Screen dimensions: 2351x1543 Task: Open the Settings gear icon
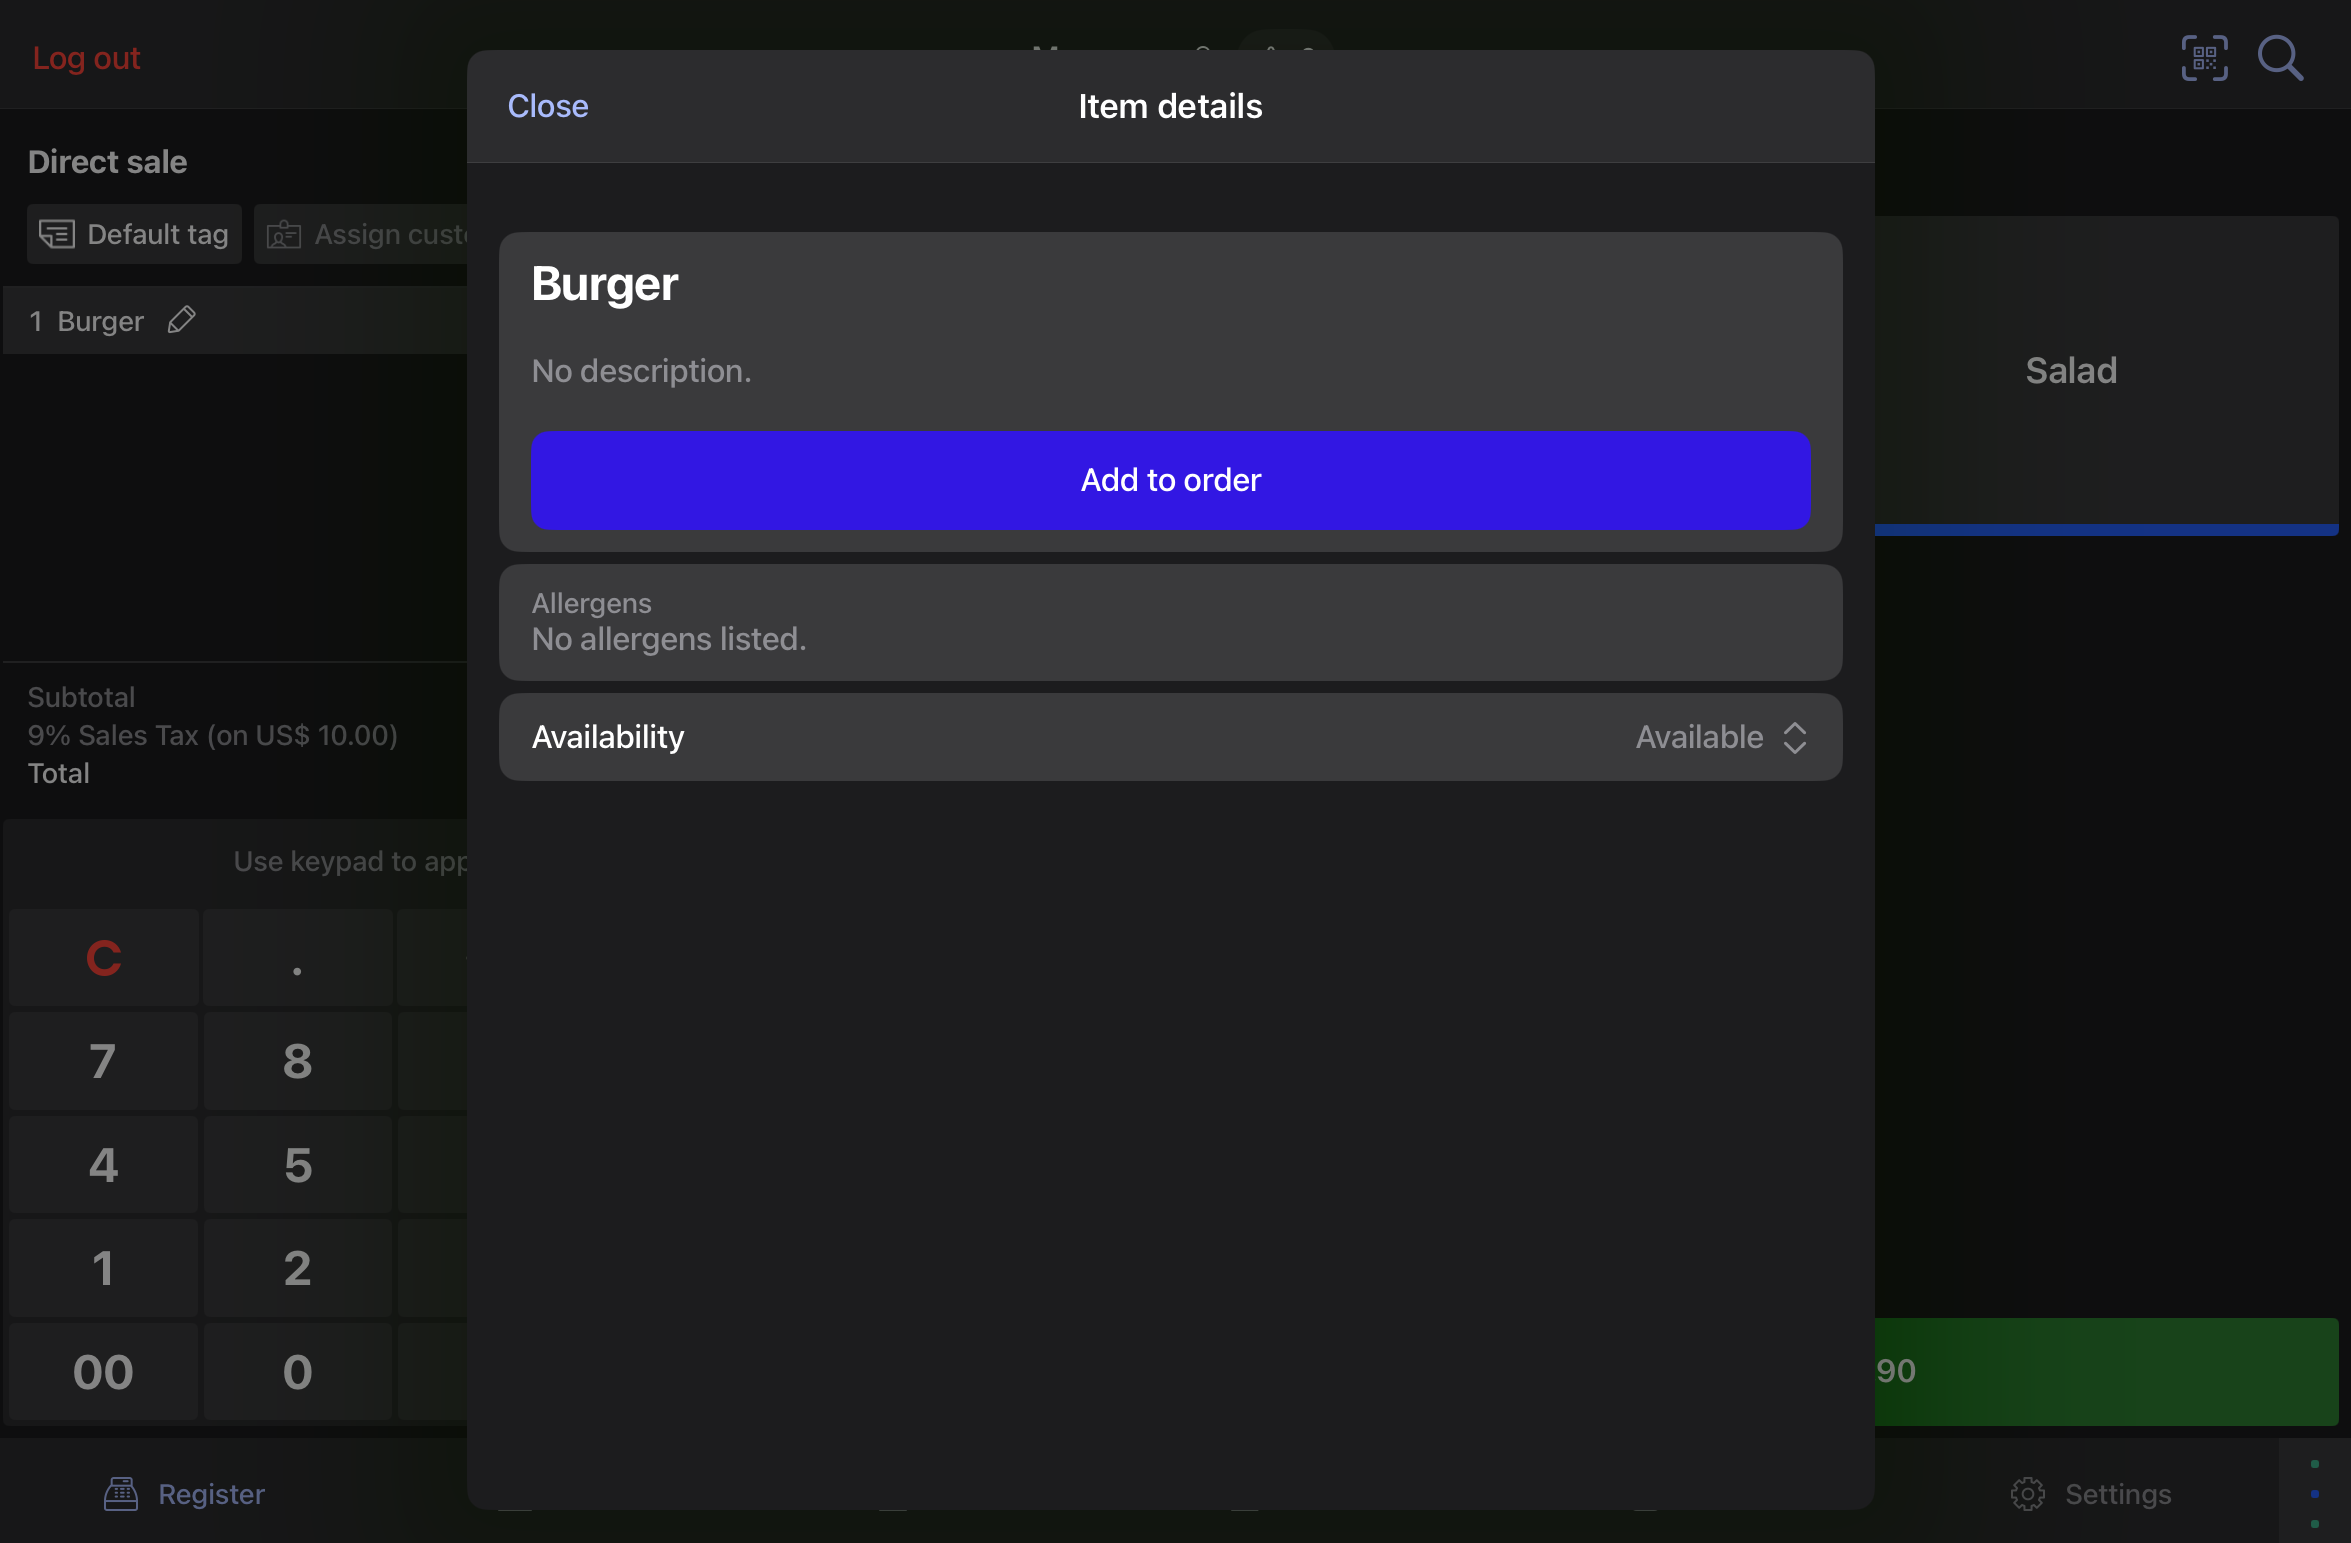tap(2027, 1493)
